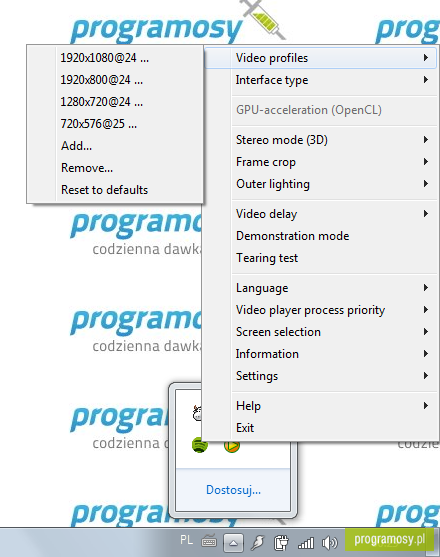
Task: Open the Video profiles submenu
Action: point(321,58)
